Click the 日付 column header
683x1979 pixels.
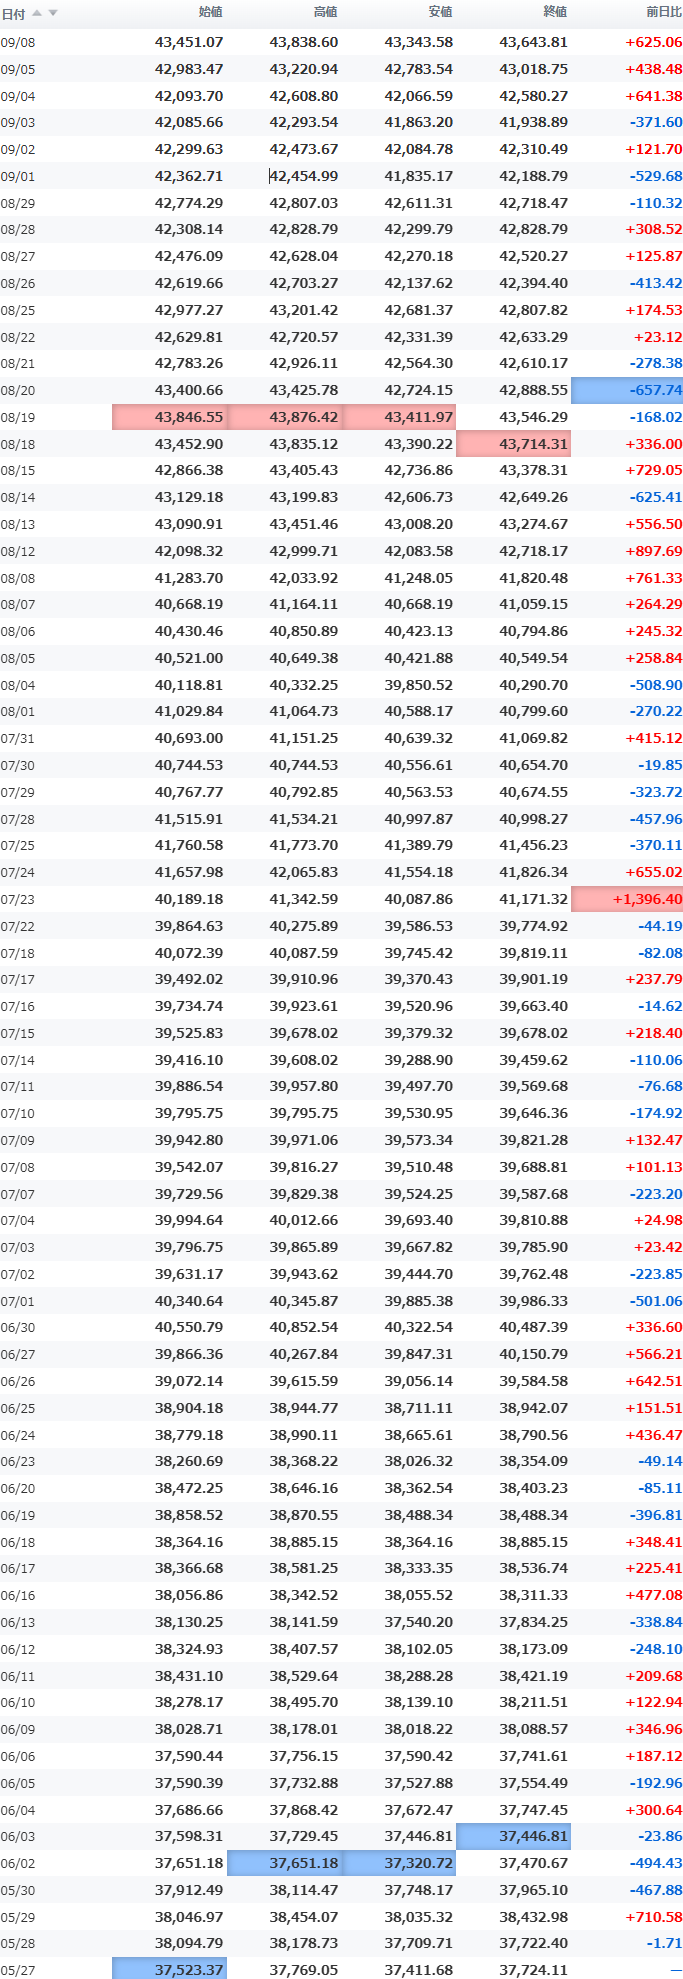(x=14, y=14)
